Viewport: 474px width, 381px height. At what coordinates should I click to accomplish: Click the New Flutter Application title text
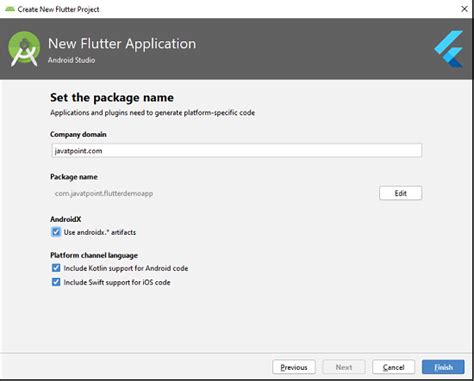(122, 44)
